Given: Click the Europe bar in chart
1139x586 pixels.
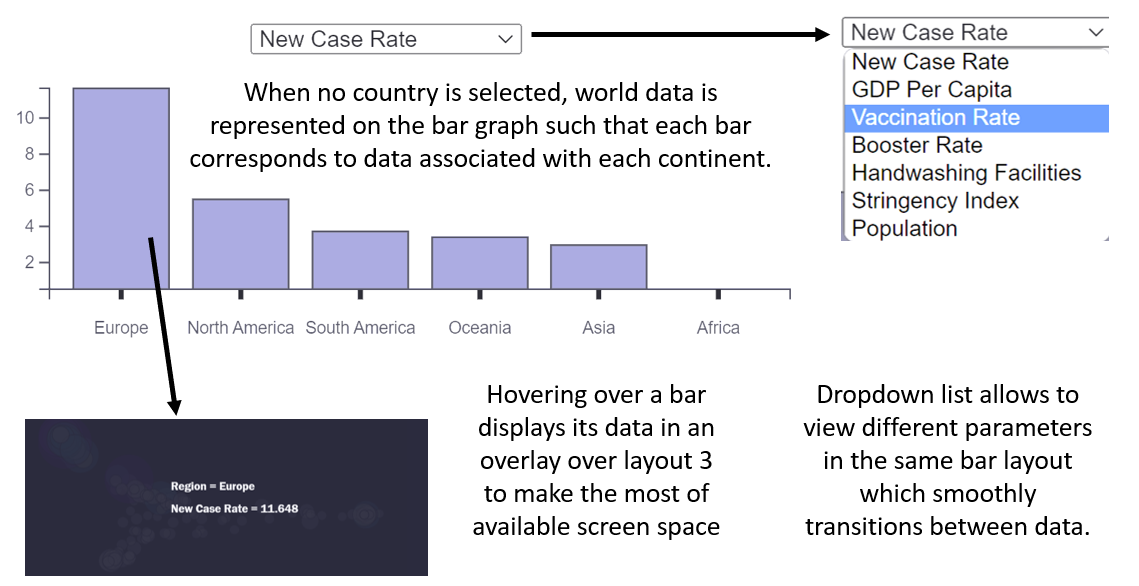Looking at the screenshot, I should [x=121, y=189].
